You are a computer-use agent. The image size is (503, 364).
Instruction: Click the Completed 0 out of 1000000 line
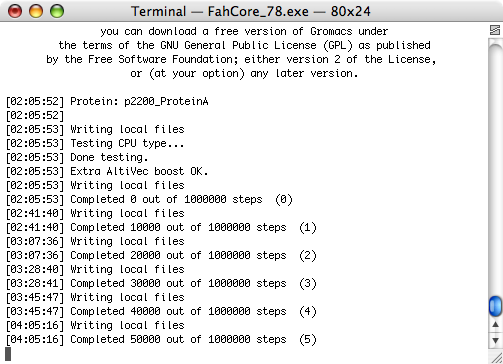(x=149, y=199)
